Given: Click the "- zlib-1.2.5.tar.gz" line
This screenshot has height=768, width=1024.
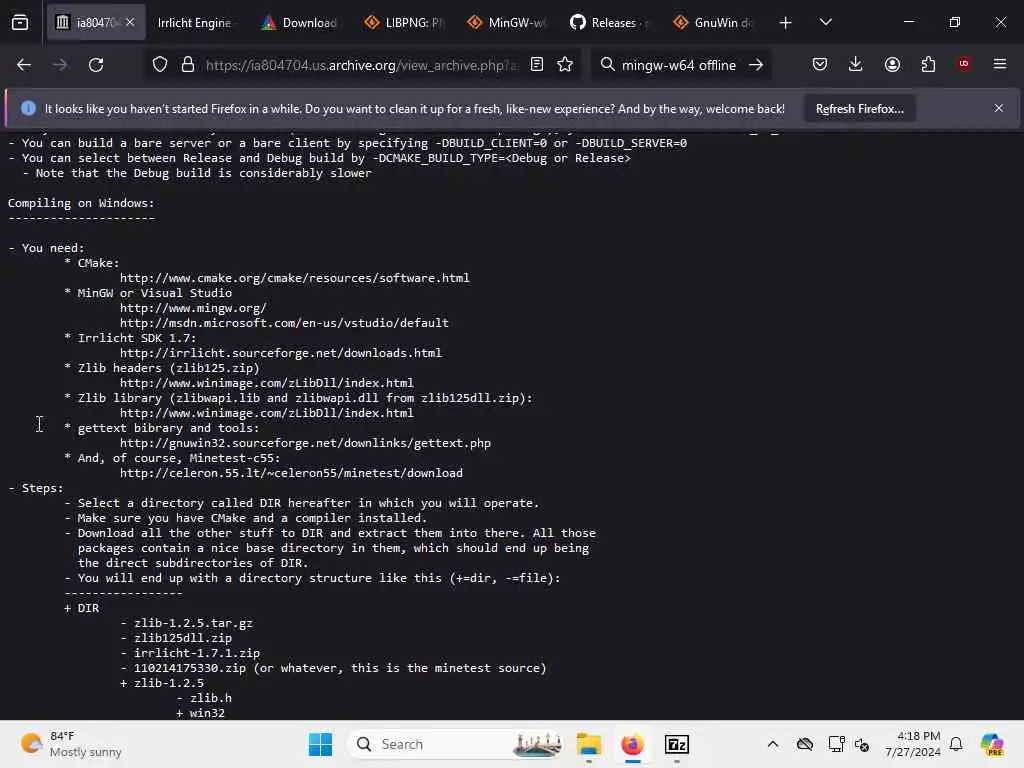Looking at the screenshot, I should tap(187, 624).
